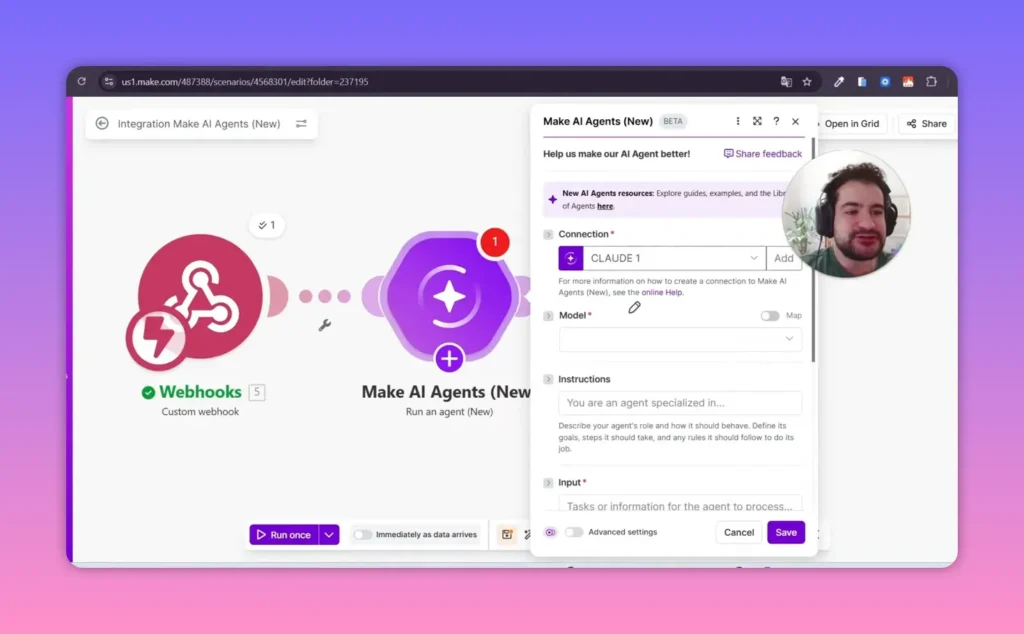Turn on the Map toggle for Model
Image resolution: width=1024 pixels, height=634 pixels.
(x=770, y=314)
